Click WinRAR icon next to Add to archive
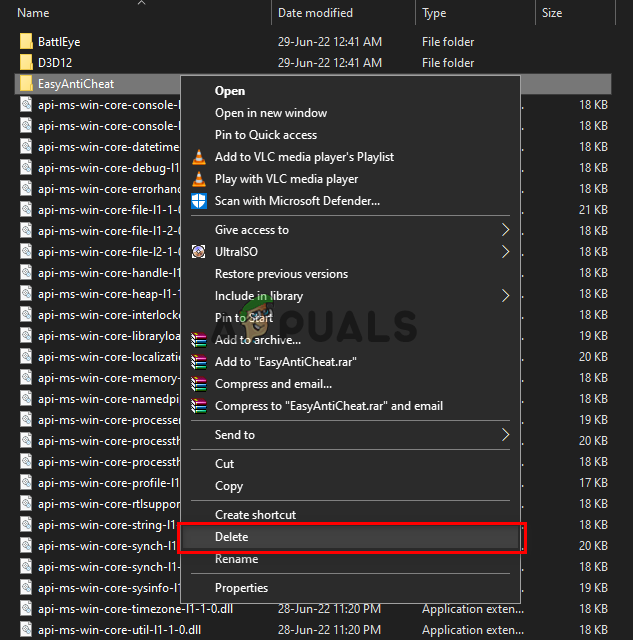 199,340
